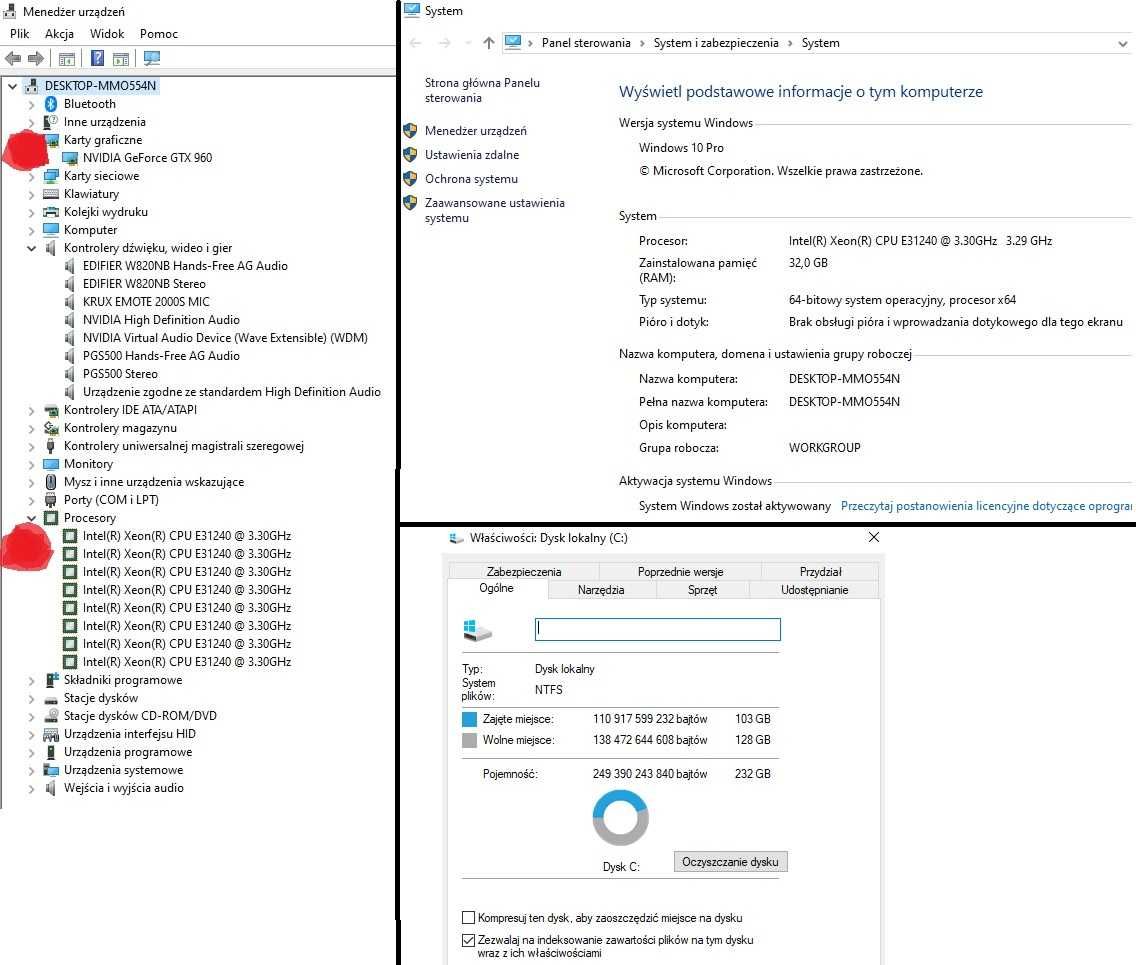
Task: Click 'System i zabezpieczenia' breadcrumb segment
Action: 716,43
